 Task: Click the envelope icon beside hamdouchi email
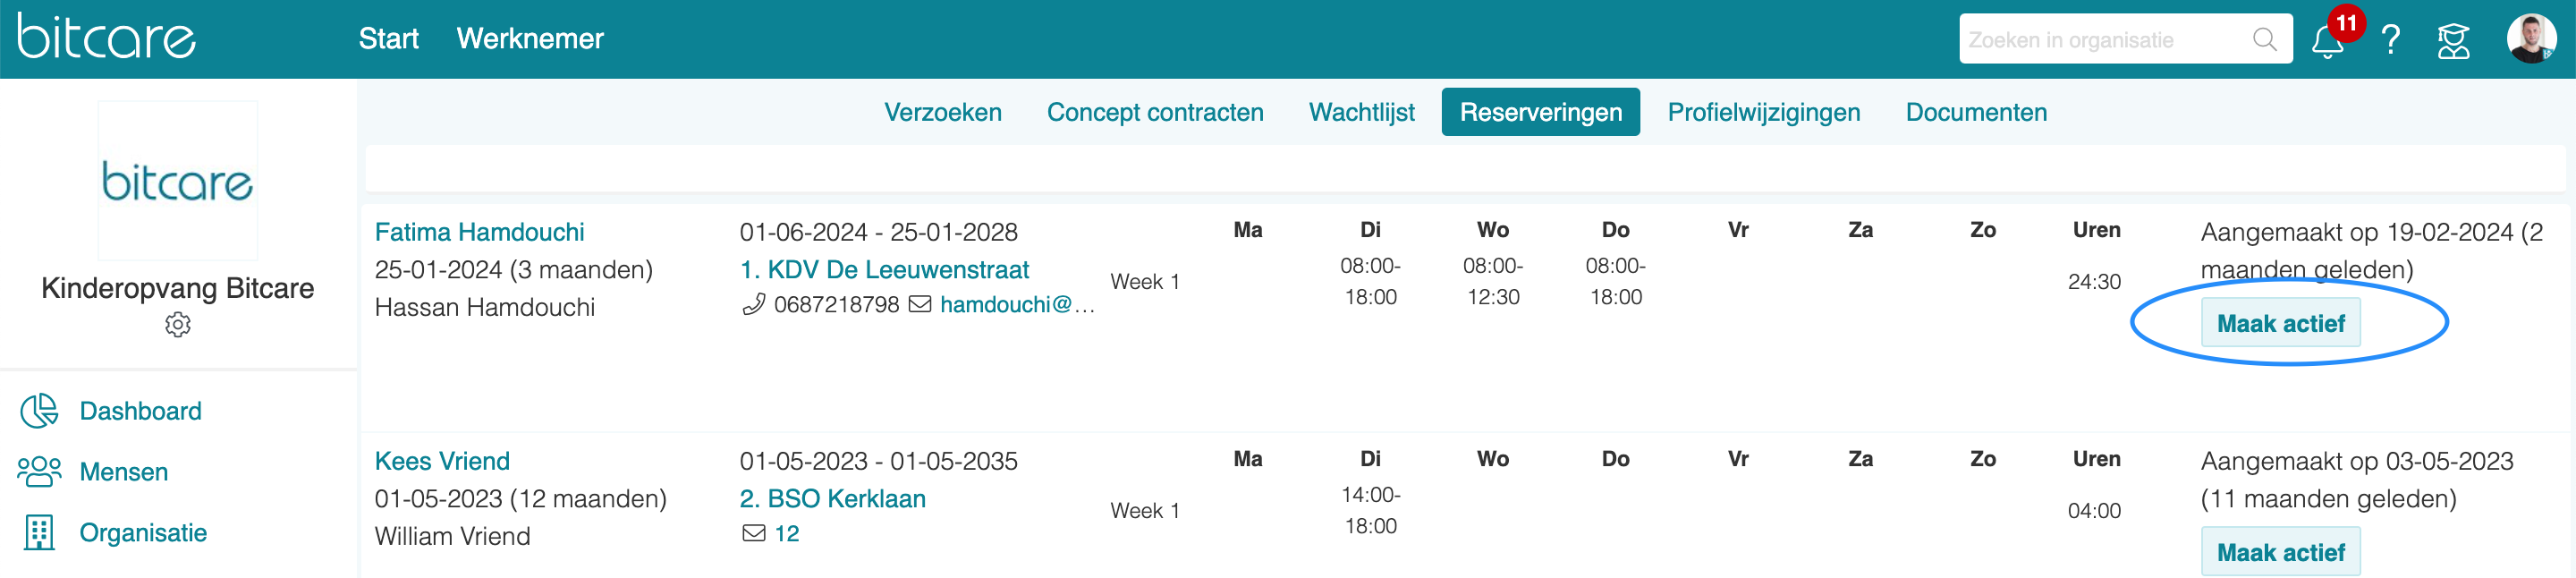(920, 304)
